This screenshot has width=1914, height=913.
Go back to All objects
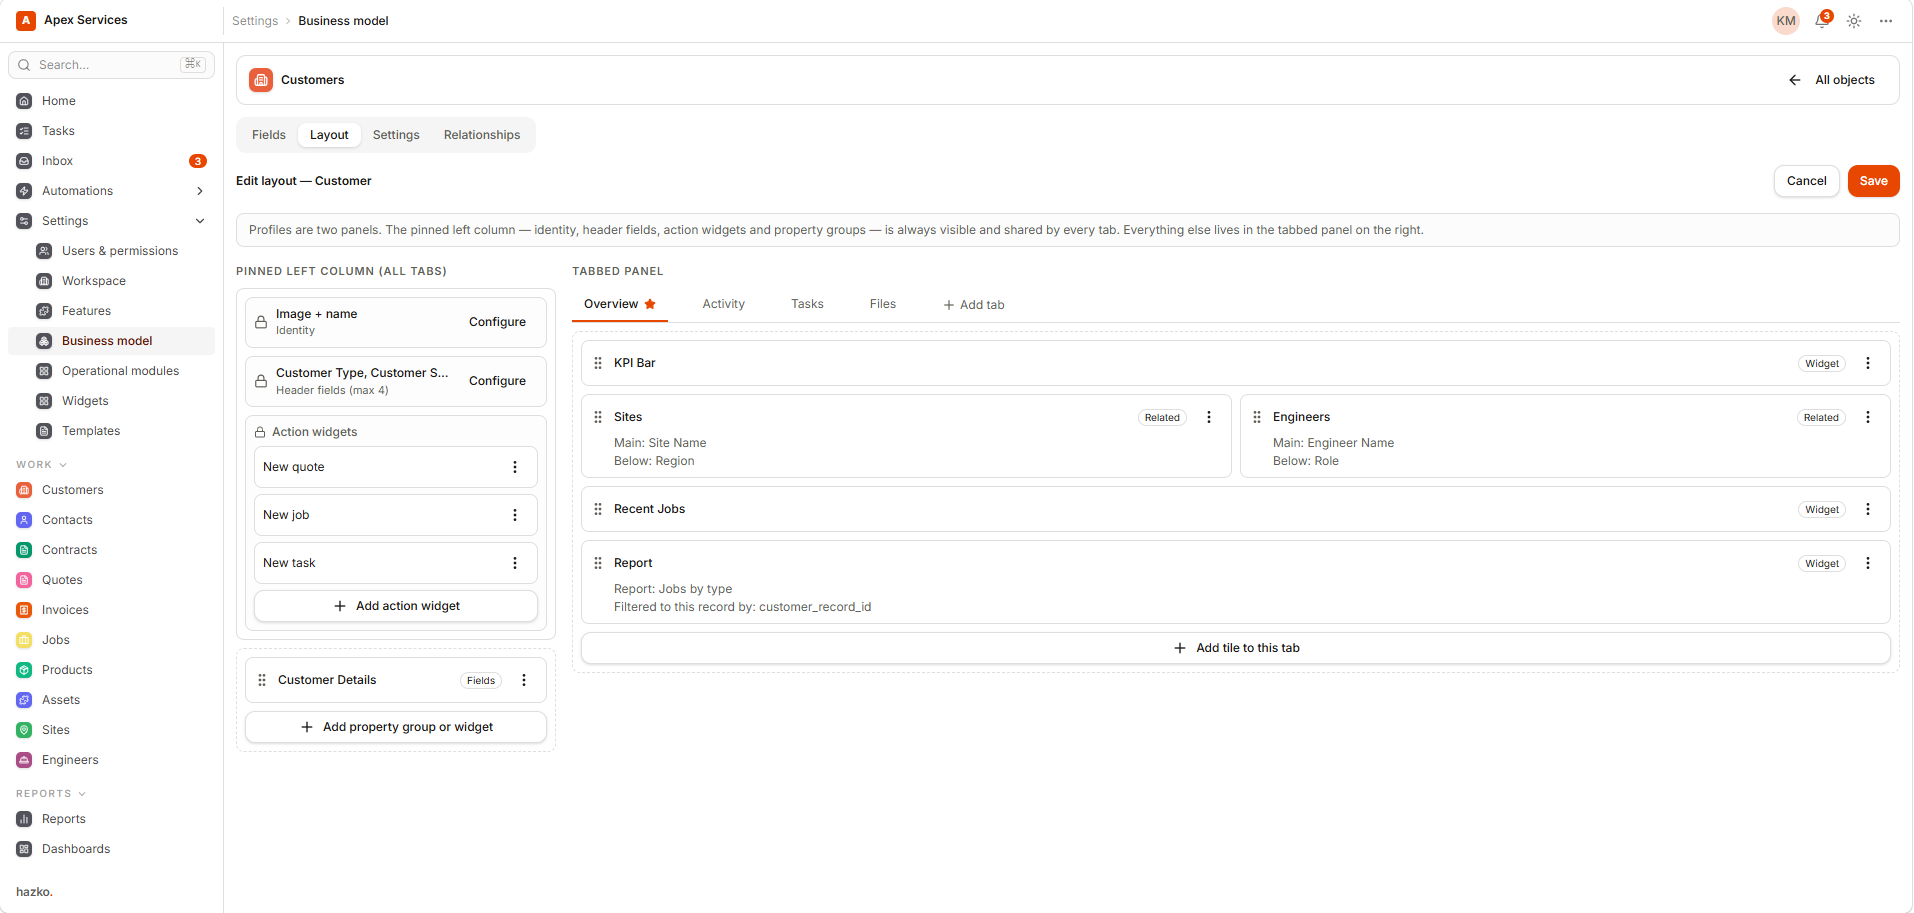pos(1831,80)
